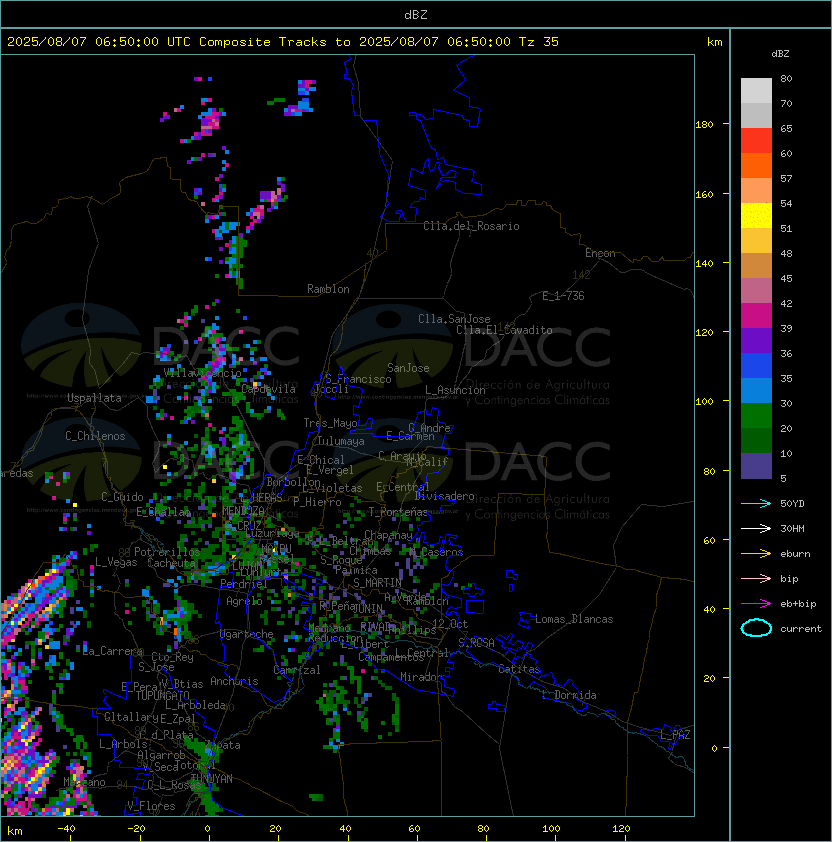
Task: Click the 'Lomas_Blancas' place label
Action: point(574,619)
